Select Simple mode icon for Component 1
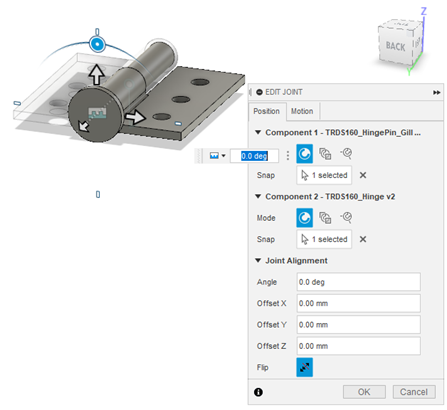This screenshot has width=447, height=410. click(x=304, y=154)
